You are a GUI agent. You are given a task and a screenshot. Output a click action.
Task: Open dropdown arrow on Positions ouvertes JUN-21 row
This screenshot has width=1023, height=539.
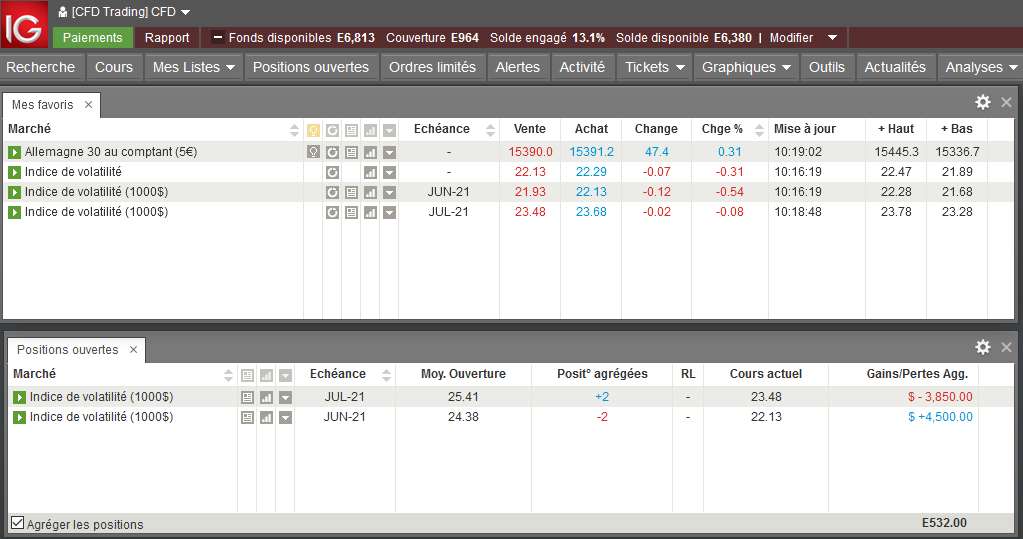click(x=285, y=417)
